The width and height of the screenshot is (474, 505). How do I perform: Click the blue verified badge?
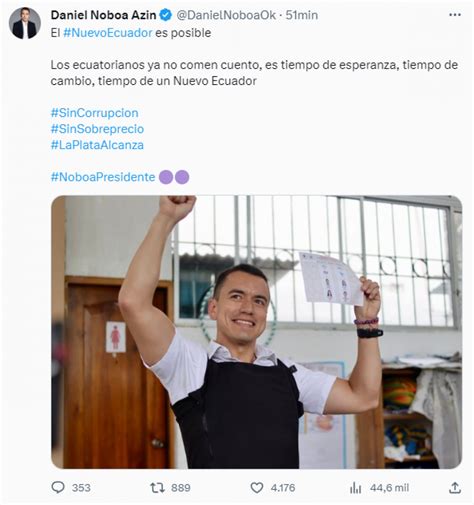tap(166, 15)
